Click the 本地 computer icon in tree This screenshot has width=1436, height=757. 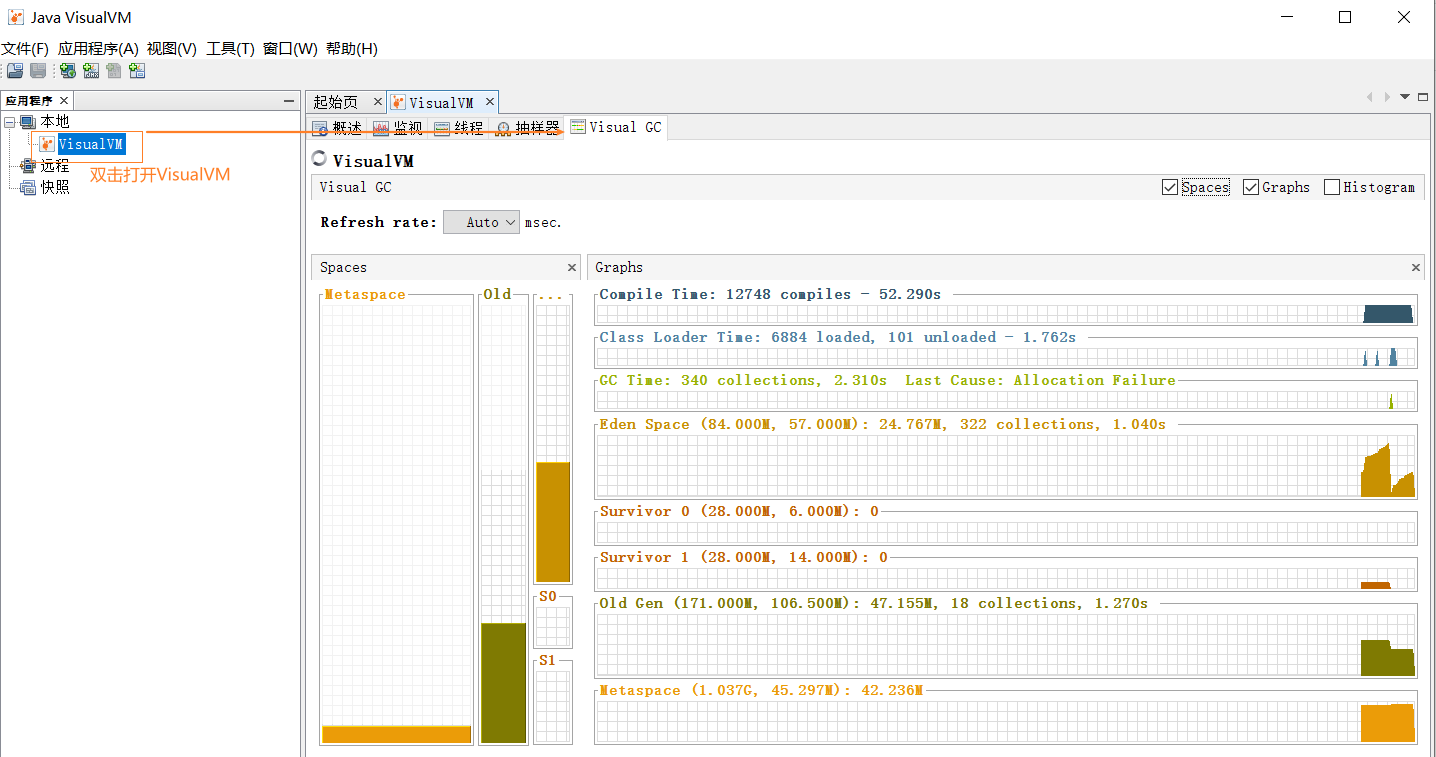point(28,122)
